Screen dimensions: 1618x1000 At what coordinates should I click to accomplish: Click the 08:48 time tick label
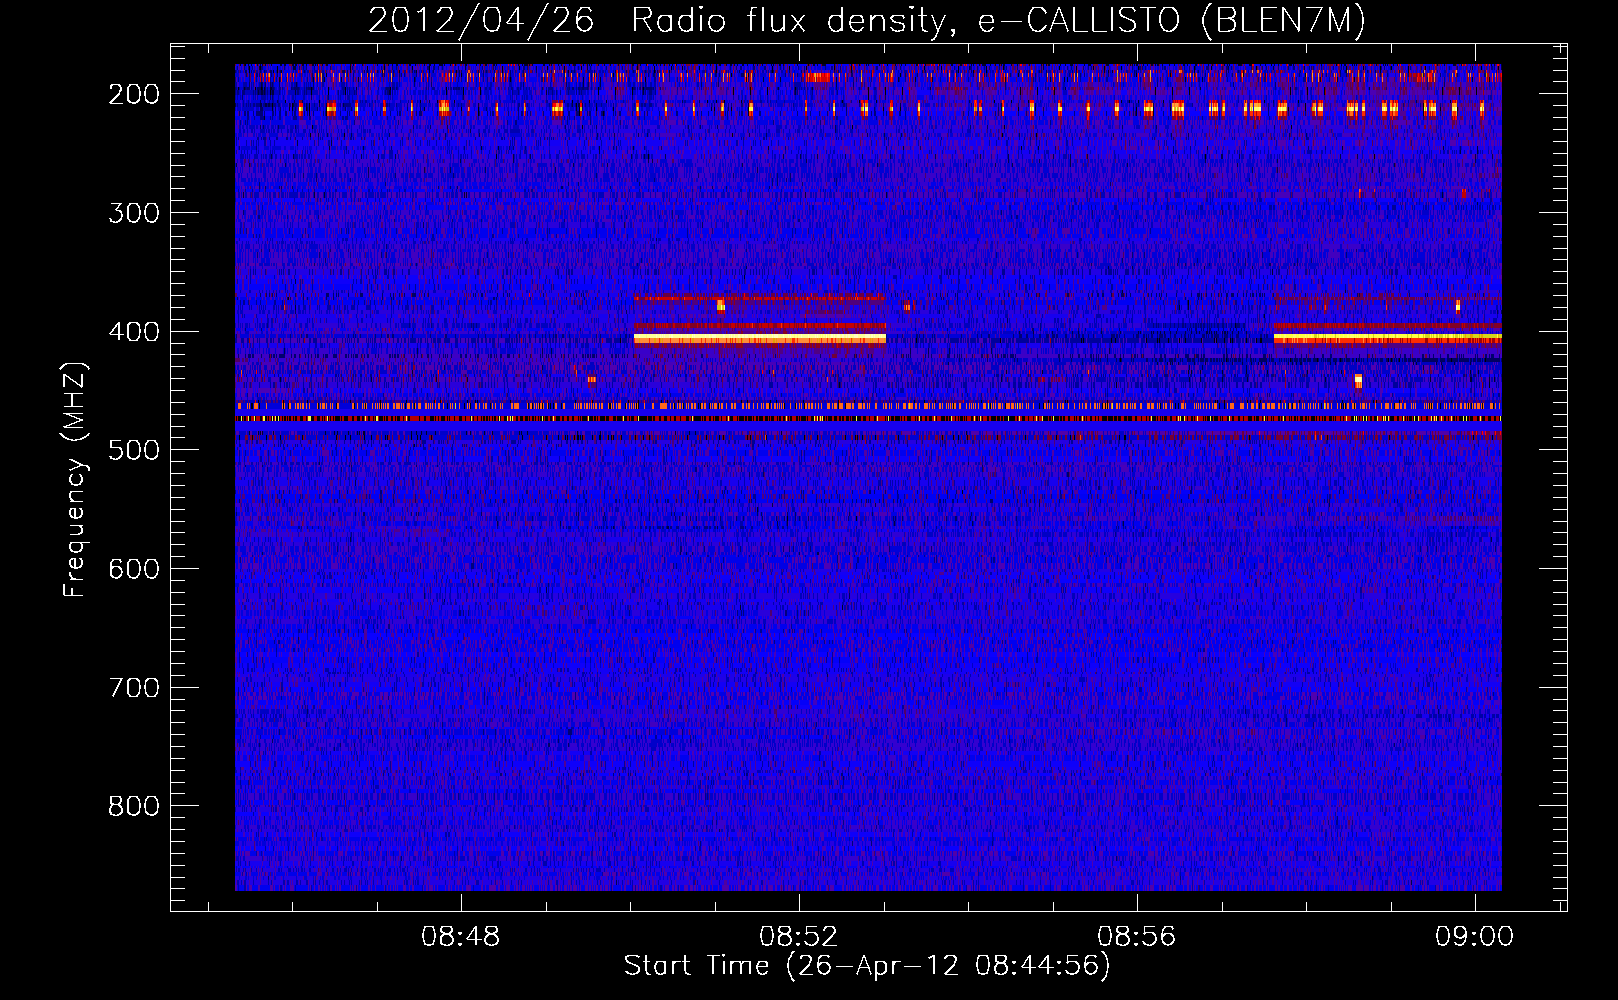click(x=461, y=937)
